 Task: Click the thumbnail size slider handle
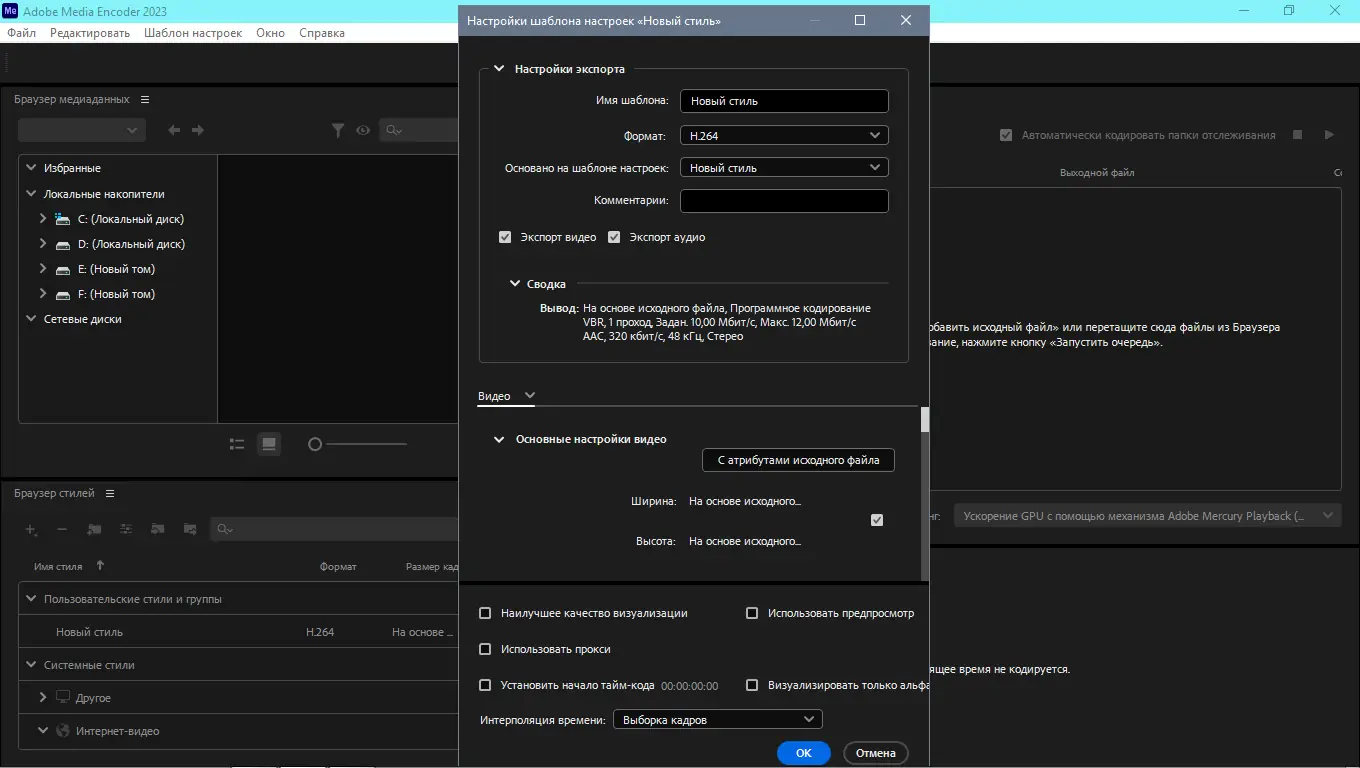pyautogui.click(x=315, y=444)
